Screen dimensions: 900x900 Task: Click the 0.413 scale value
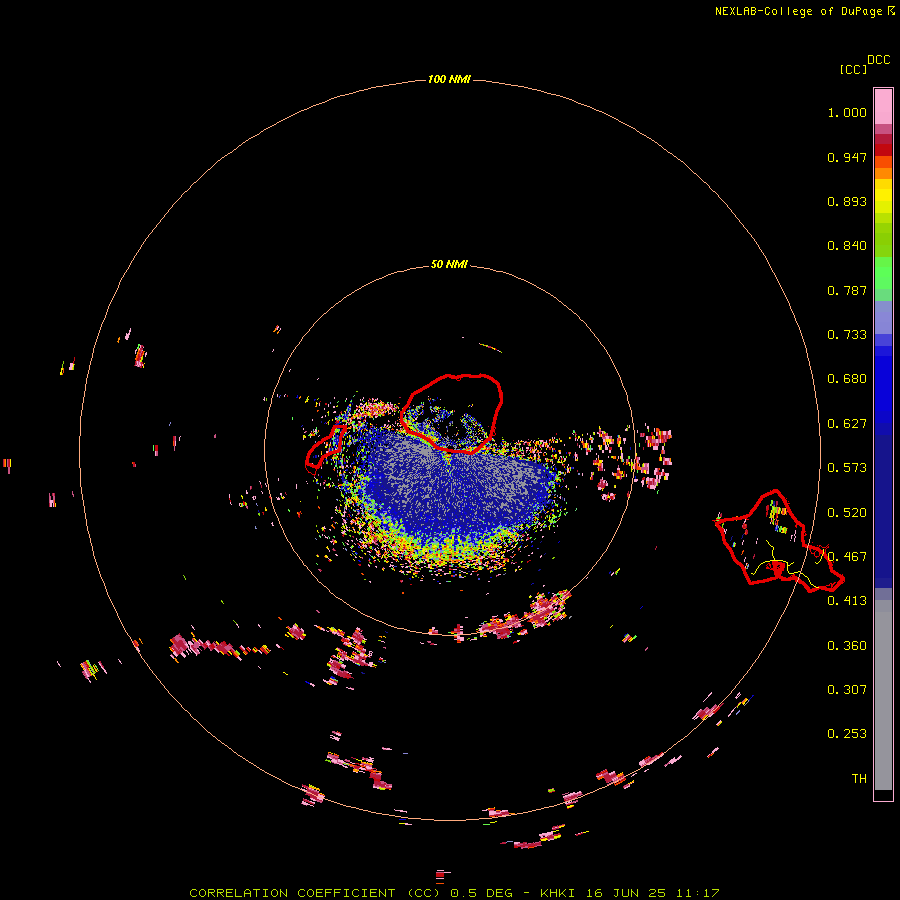(x=847, y=601)
